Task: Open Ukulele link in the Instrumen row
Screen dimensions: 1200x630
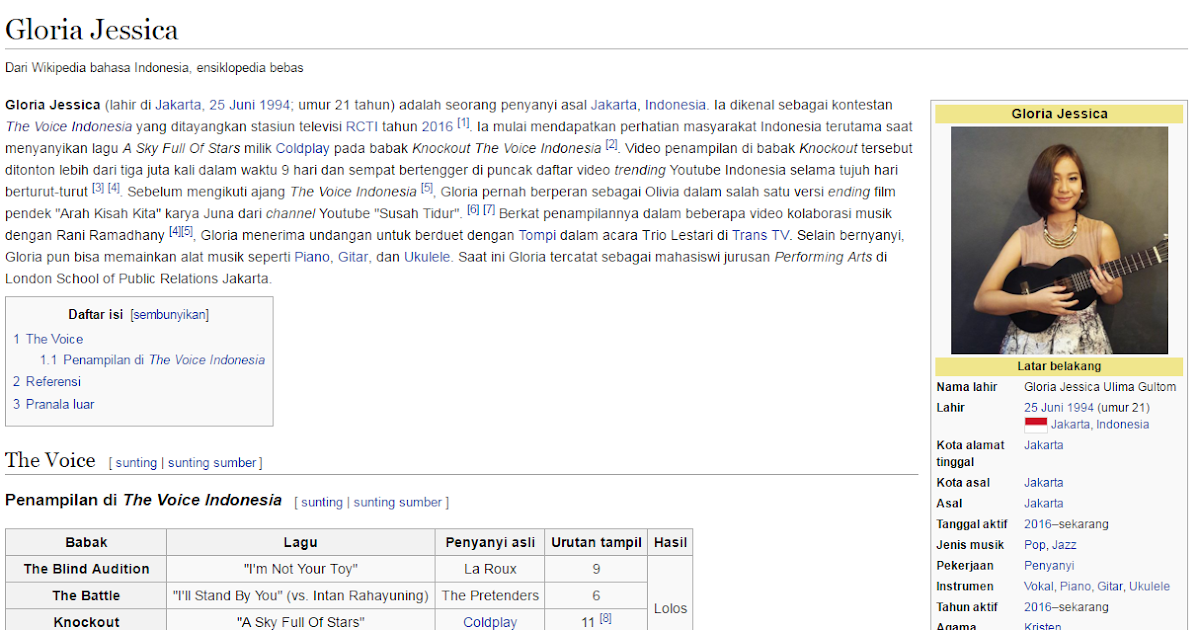Action: [1149, 587]
